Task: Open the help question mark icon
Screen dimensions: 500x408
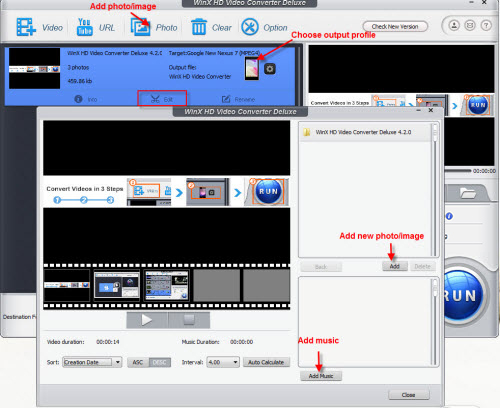Action: pos(486,25)
